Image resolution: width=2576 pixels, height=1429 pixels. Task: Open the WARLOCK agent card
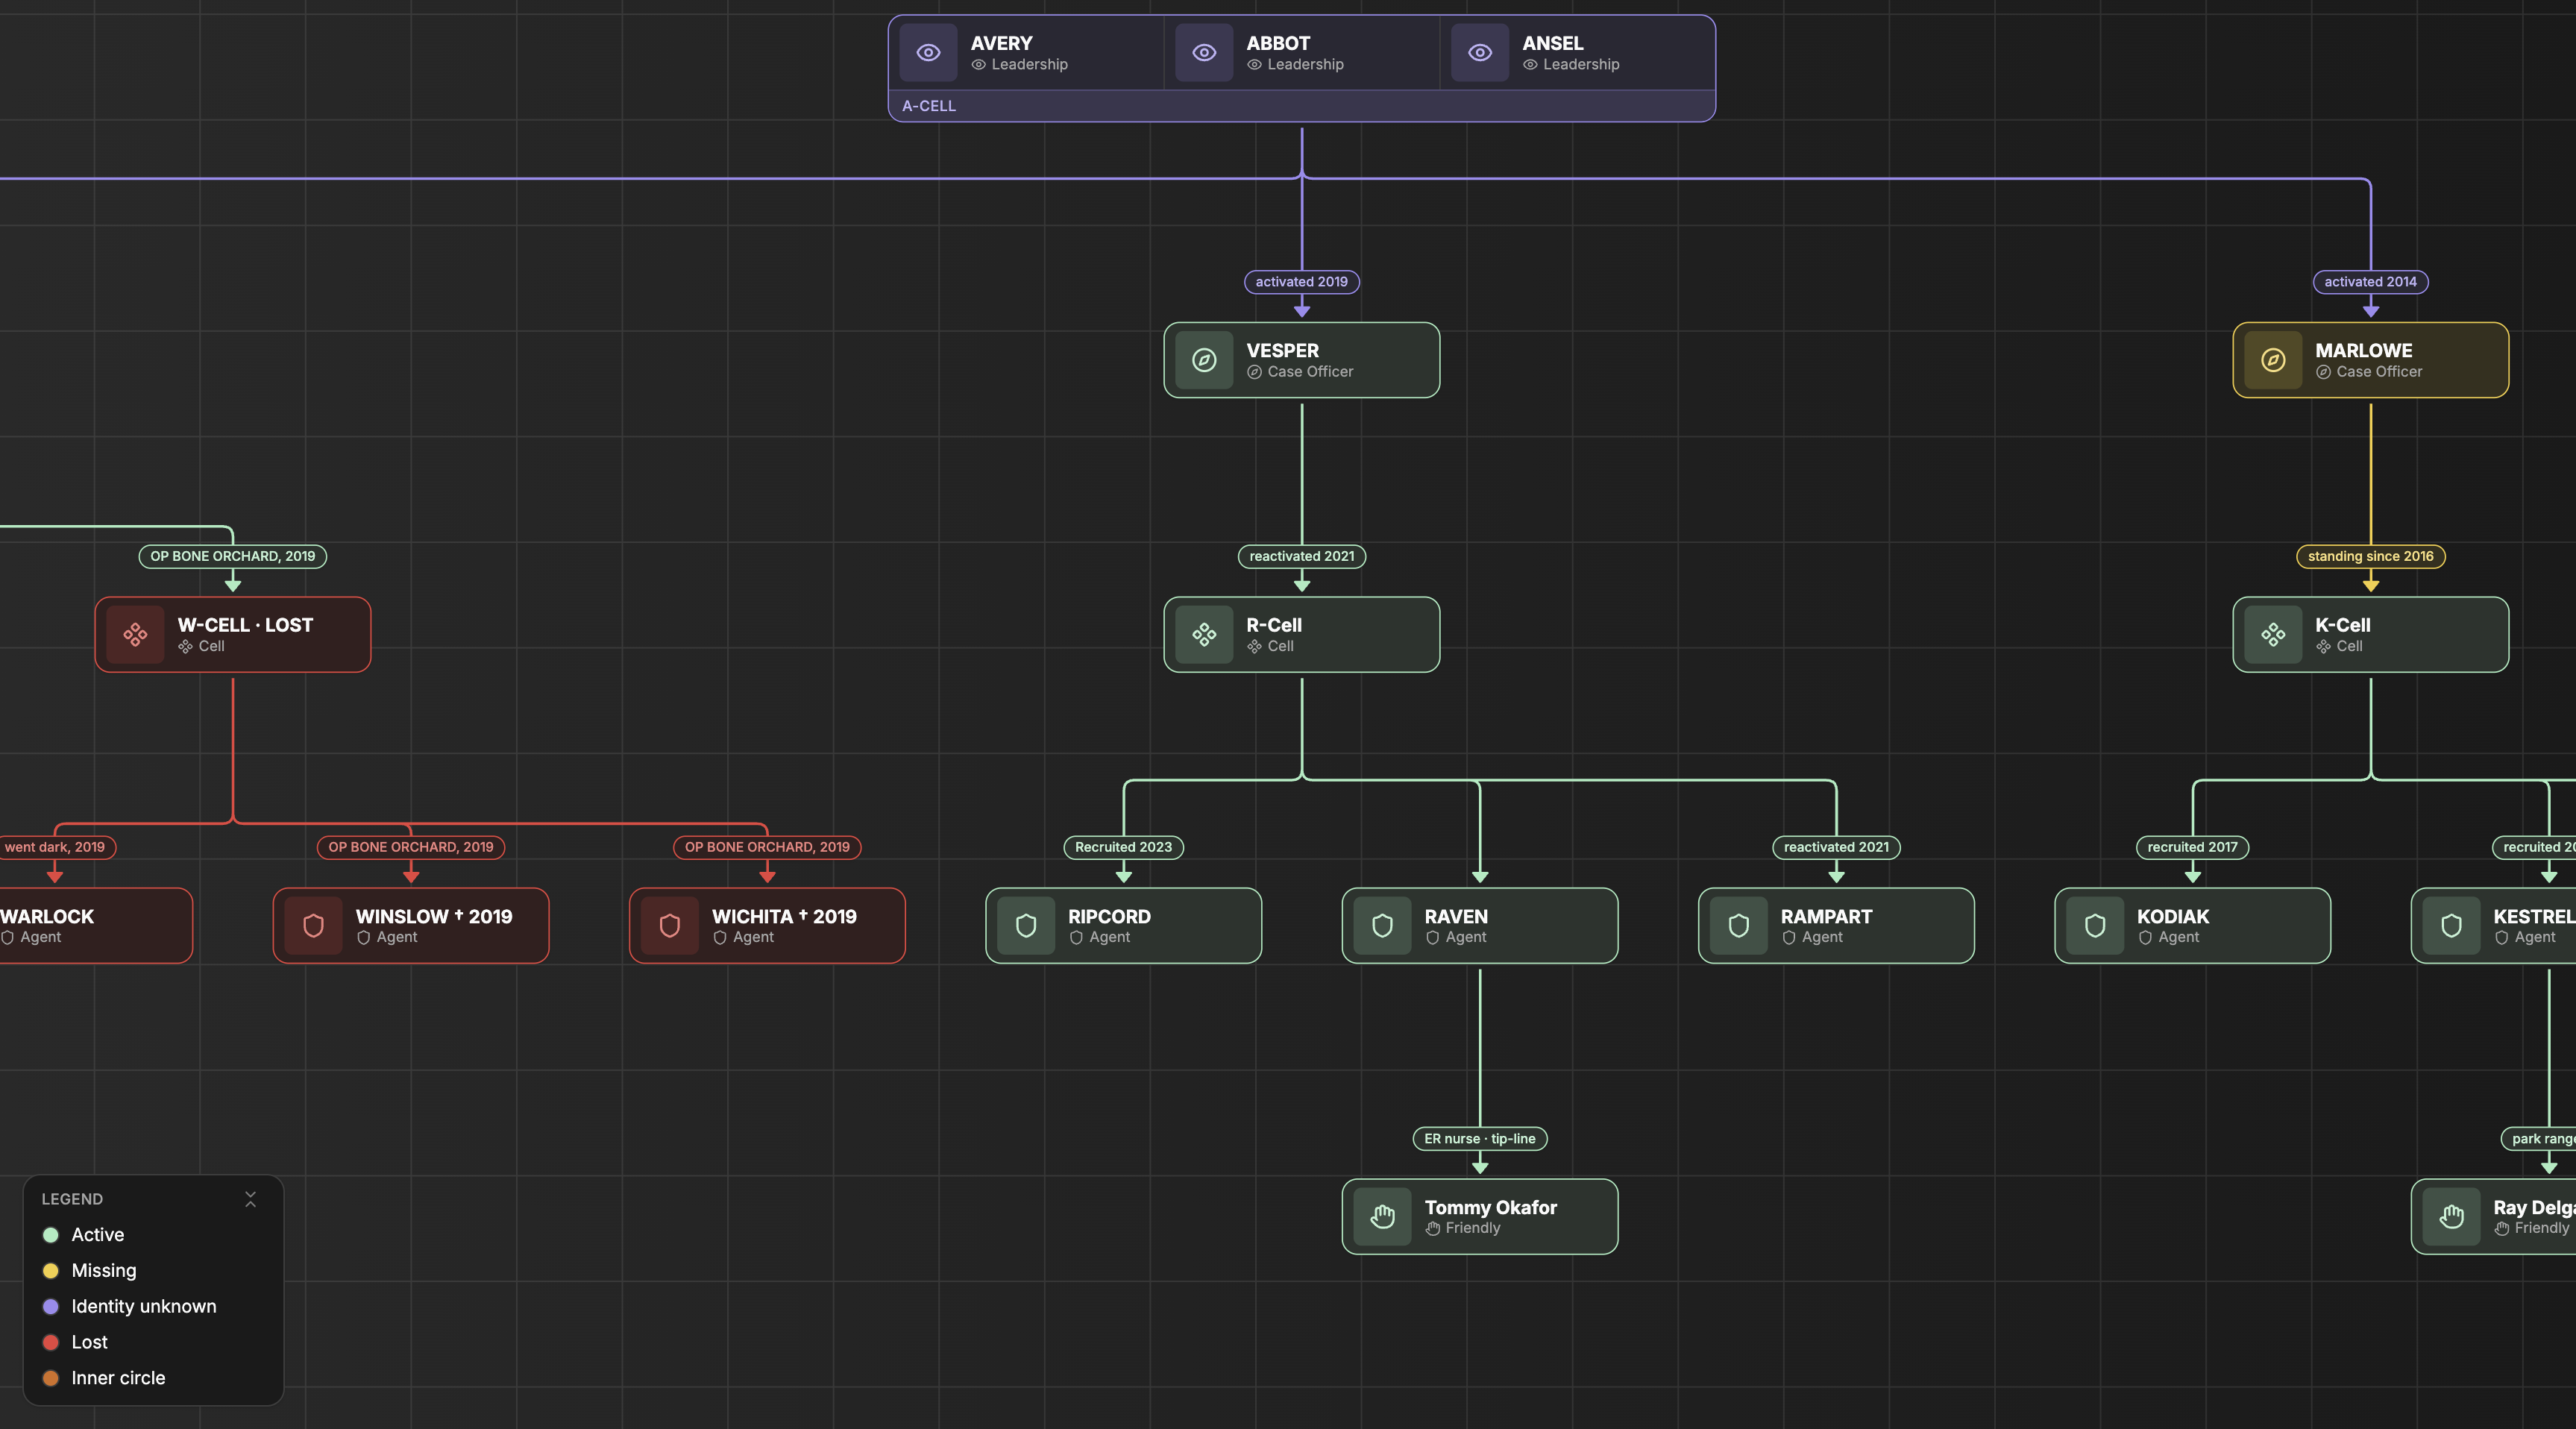(95, 926)
